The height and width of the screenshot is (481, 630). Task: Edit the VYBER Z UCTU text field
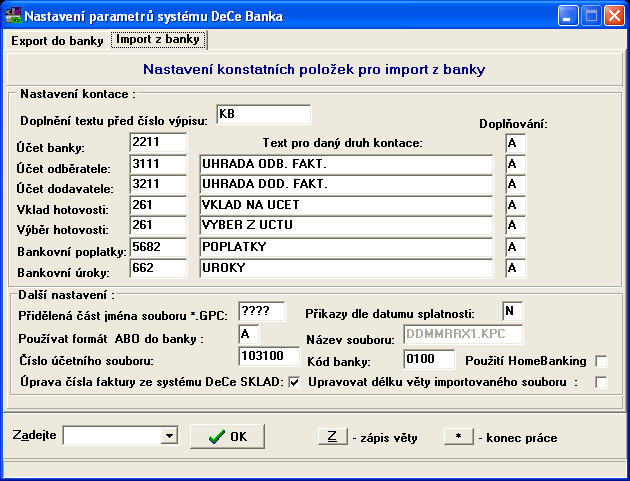(x=346, y=225)
